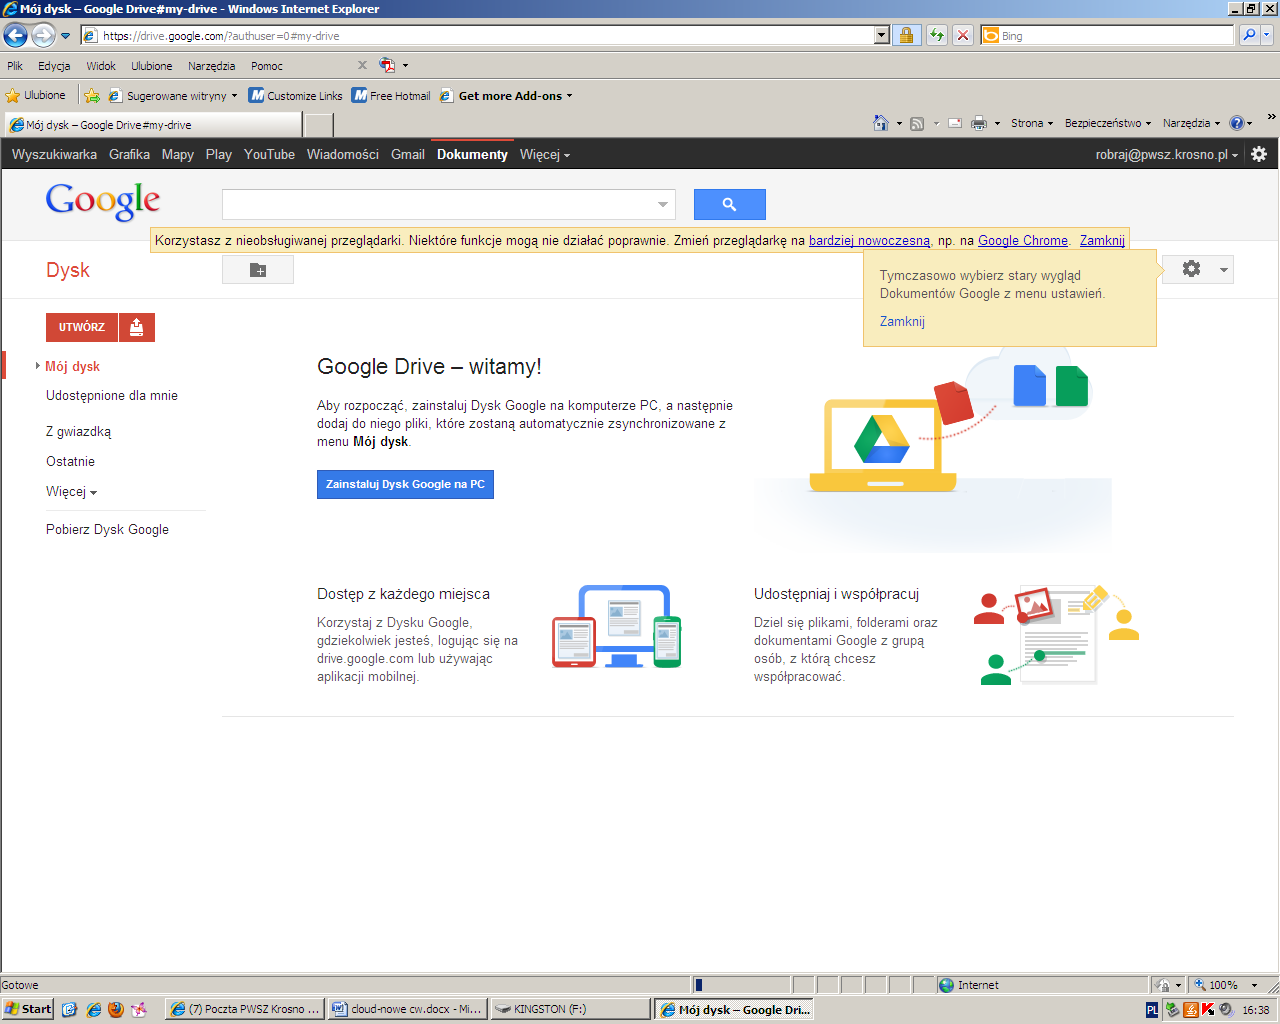This screenshot has width=1280, height=1024.
Task: Click Firefox icon in quick launch
Action: point(116,1009)
